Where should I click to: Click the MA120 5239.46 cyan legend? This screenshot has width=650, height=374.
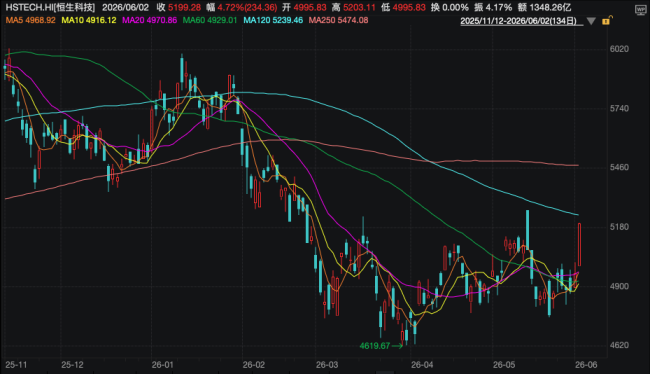(273, 20)
